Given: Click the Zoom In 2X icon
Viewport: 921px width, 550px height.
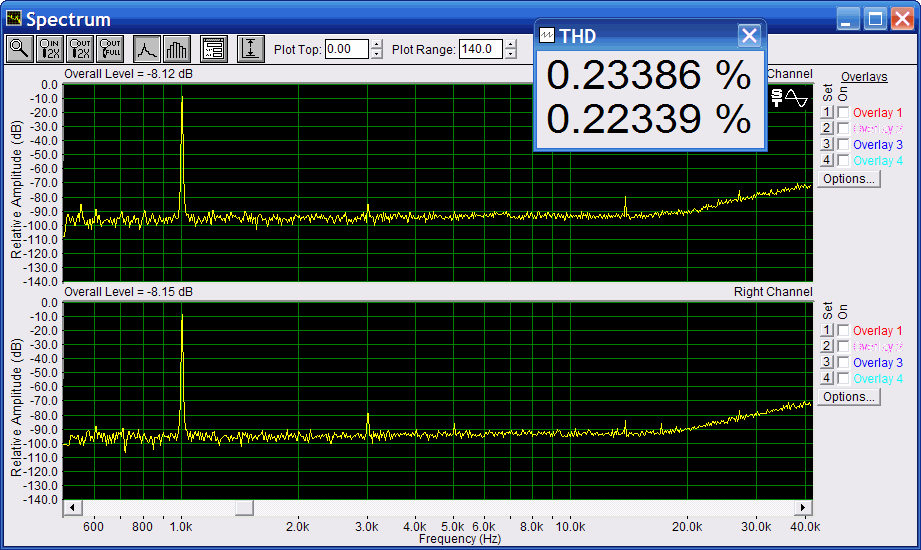Looking at the screenshot, I should click(x=50, y=49).
